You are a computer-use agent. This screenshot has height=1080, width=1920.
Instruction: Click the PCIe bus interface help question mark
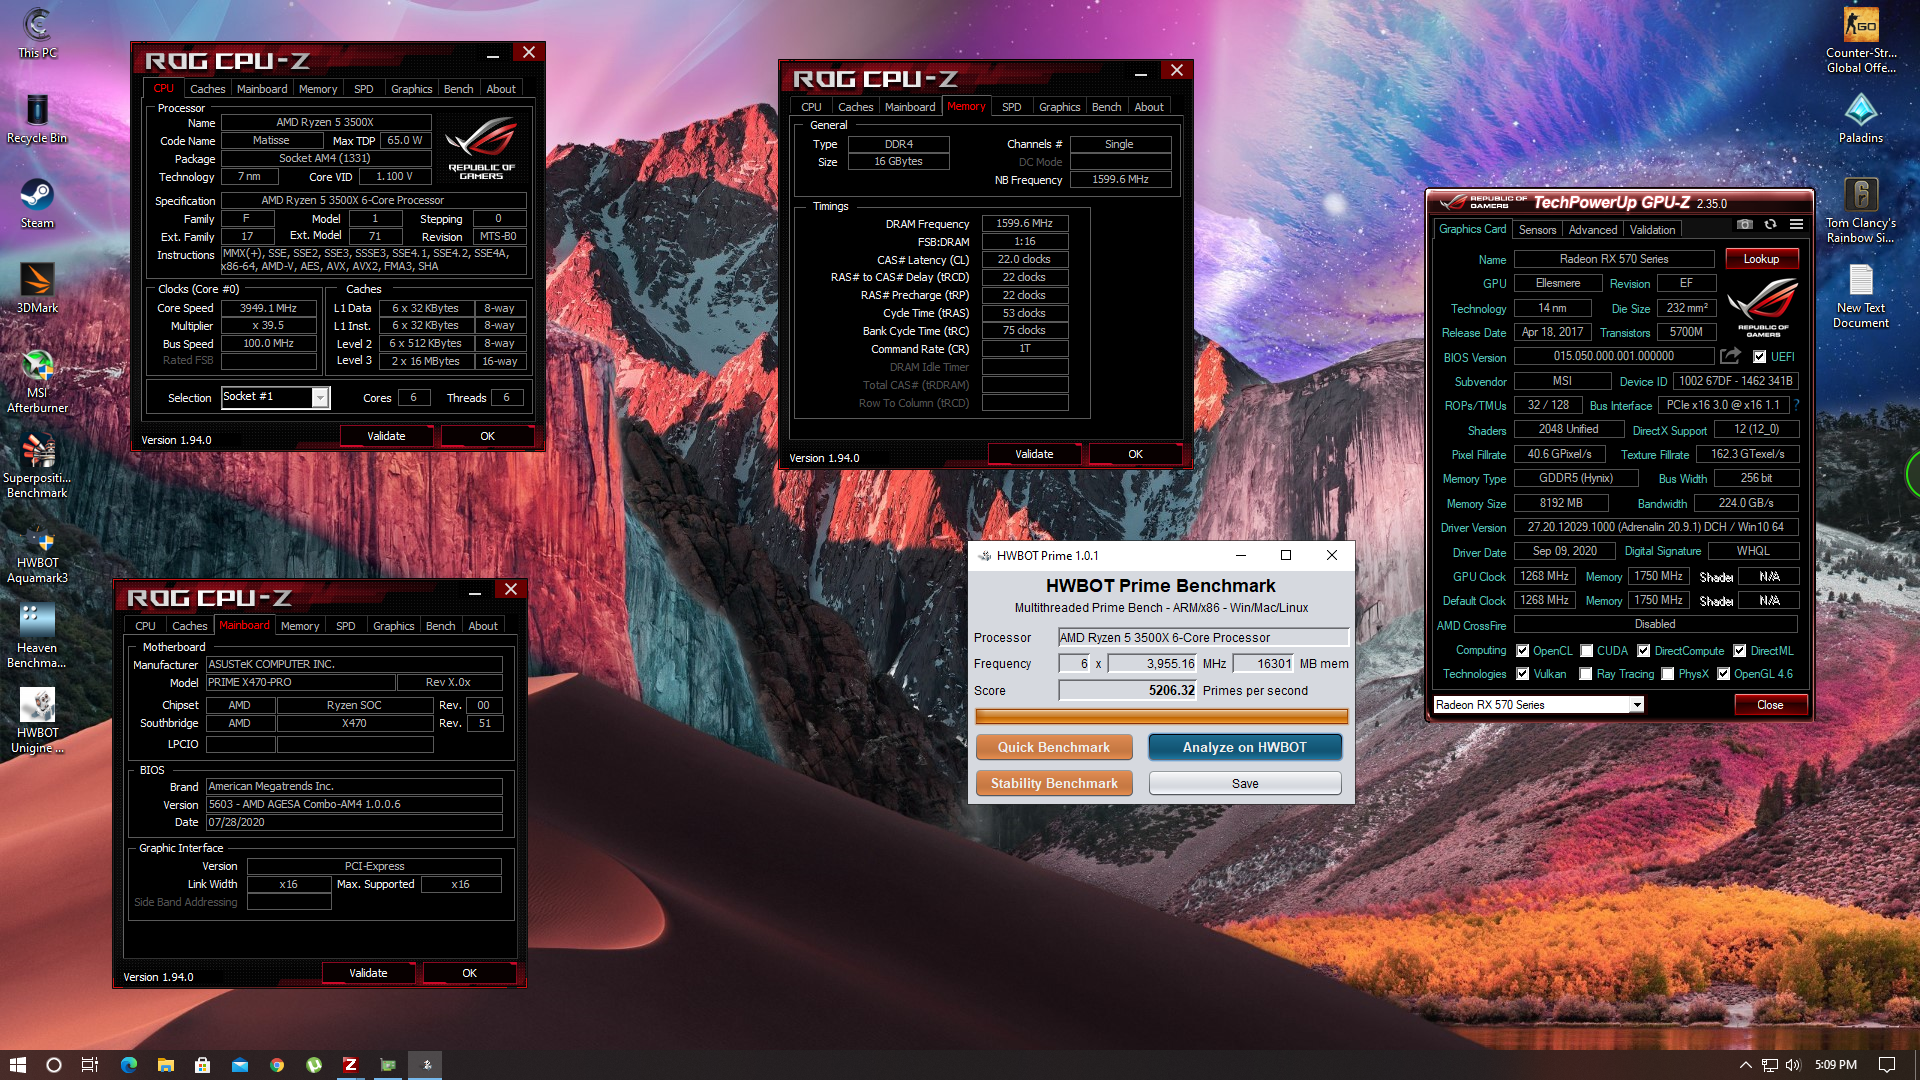coord(1796,405)
